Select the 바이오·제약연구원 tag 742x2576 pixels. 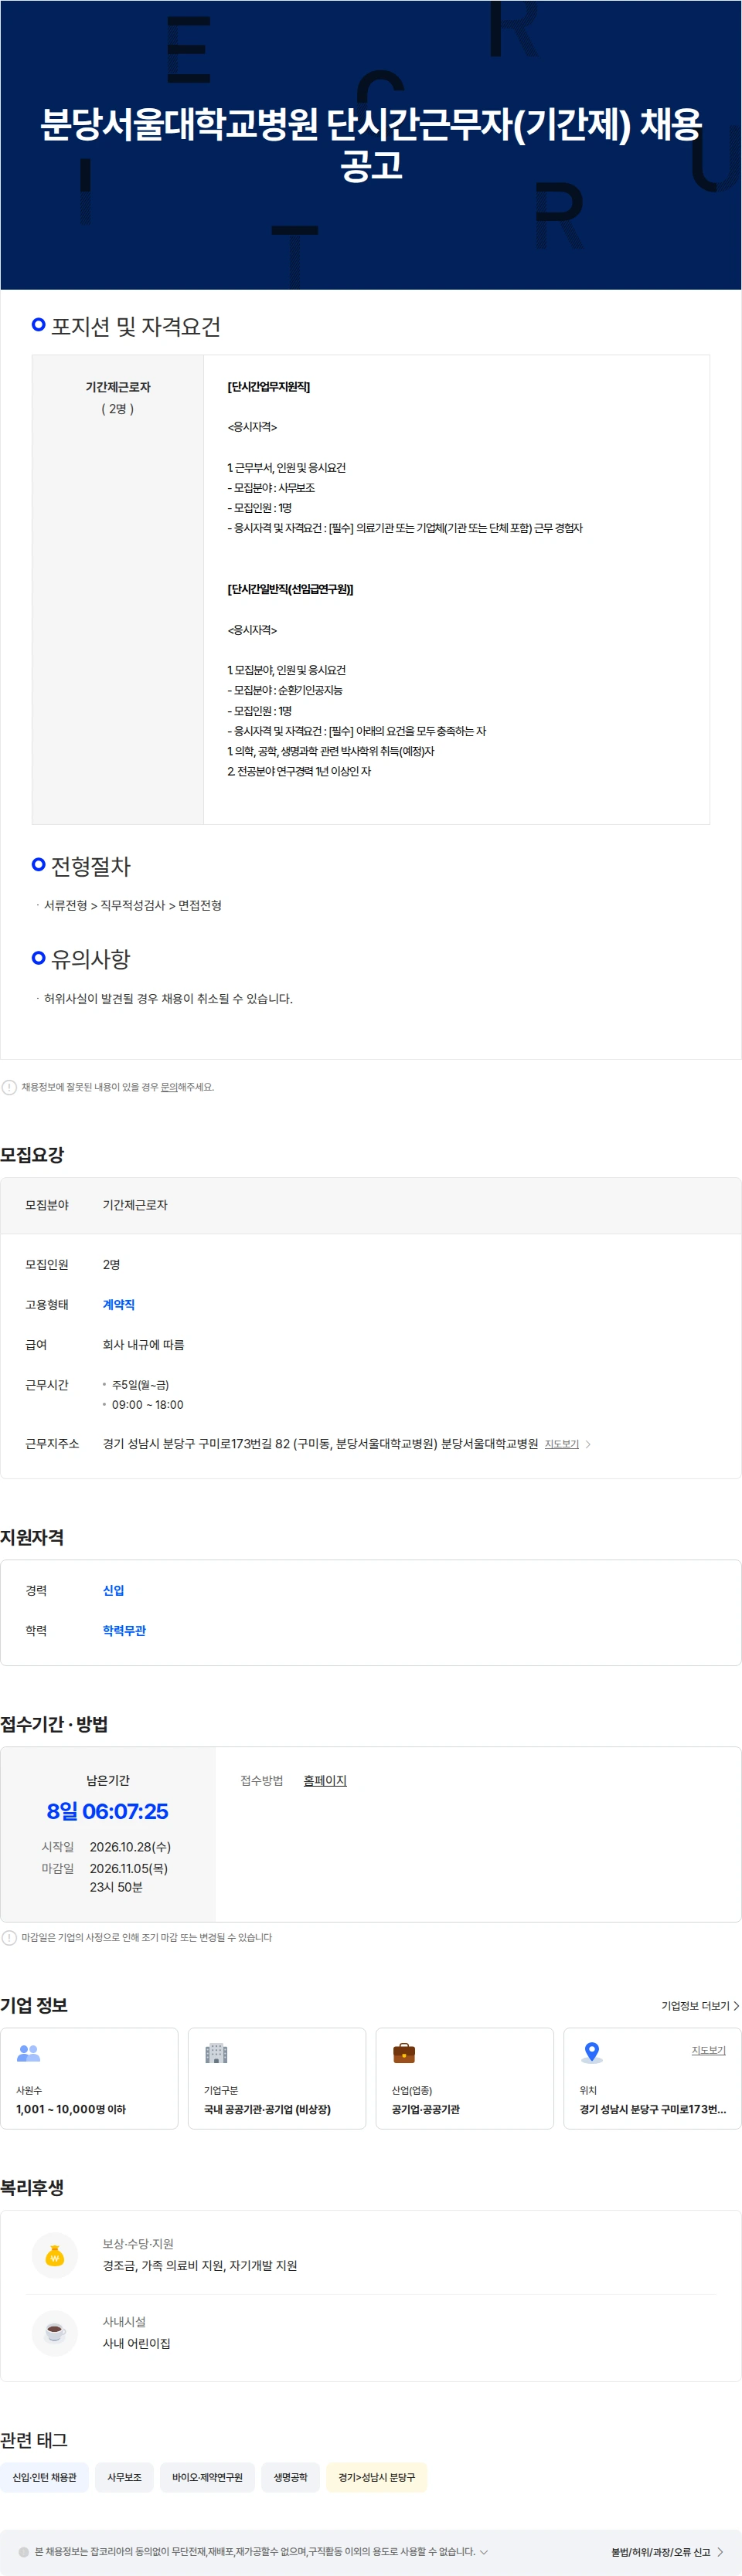(207, 2477)
